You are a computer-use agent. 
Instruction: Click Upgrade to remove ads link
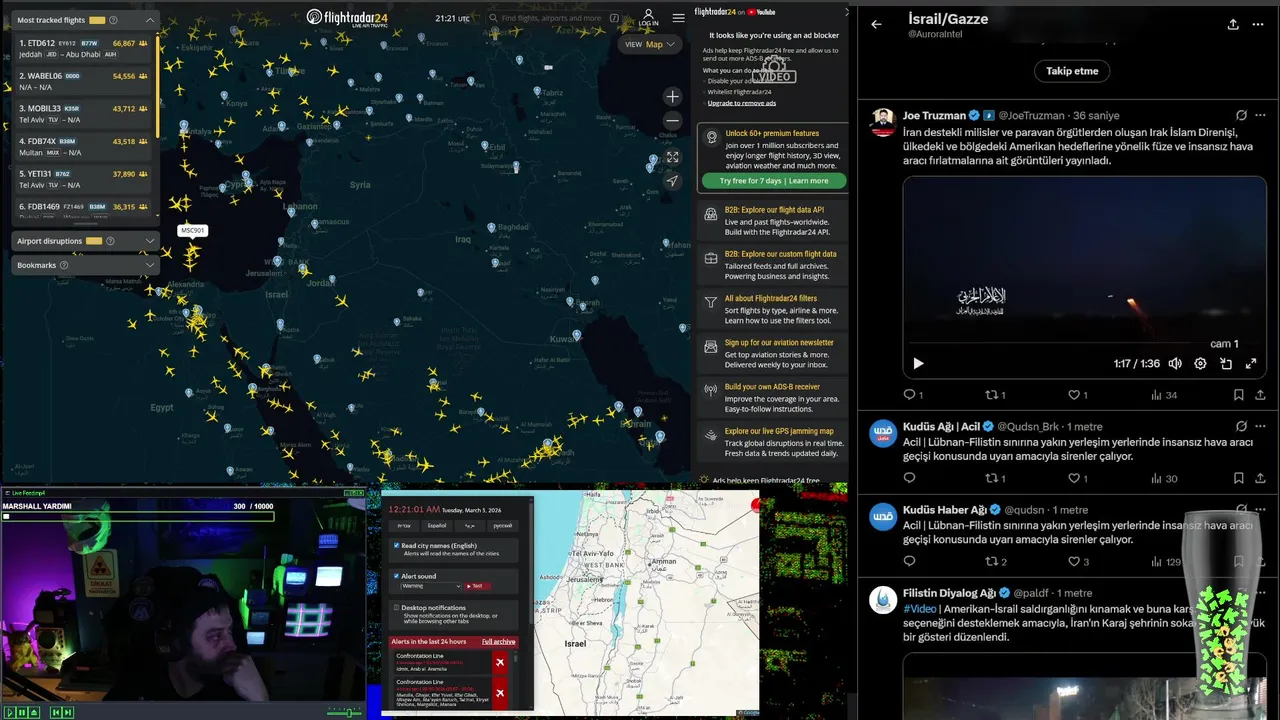click(x=742, y=103)
